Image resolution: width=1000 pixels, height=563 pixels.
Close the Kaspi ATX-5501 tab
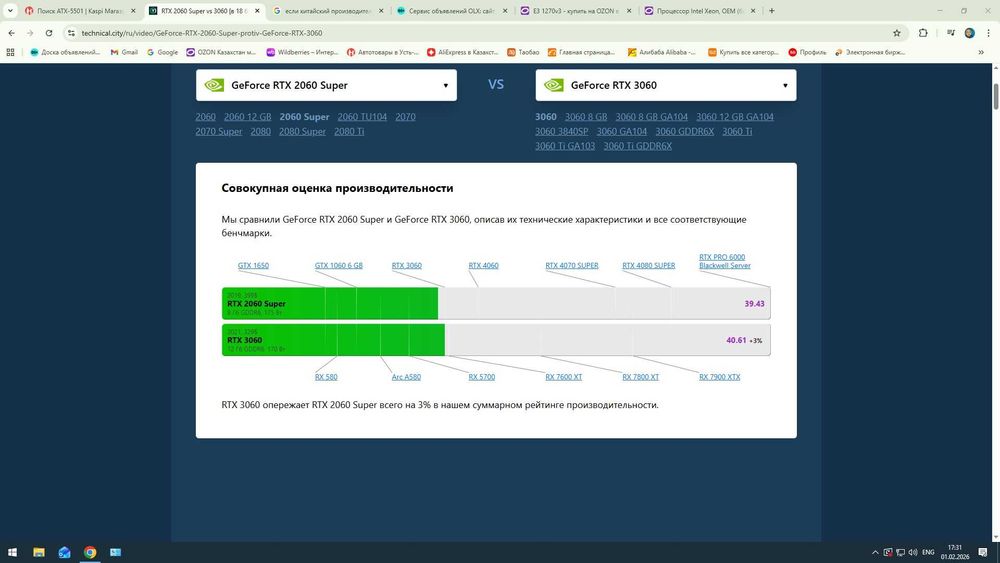(133, 11)
